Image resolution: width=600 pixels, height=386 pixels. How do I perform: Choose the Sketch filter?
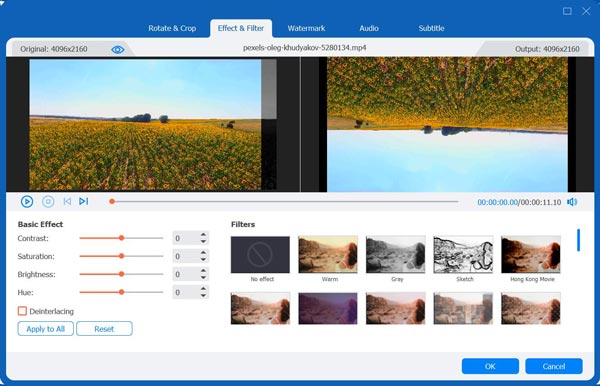(463, 254)
